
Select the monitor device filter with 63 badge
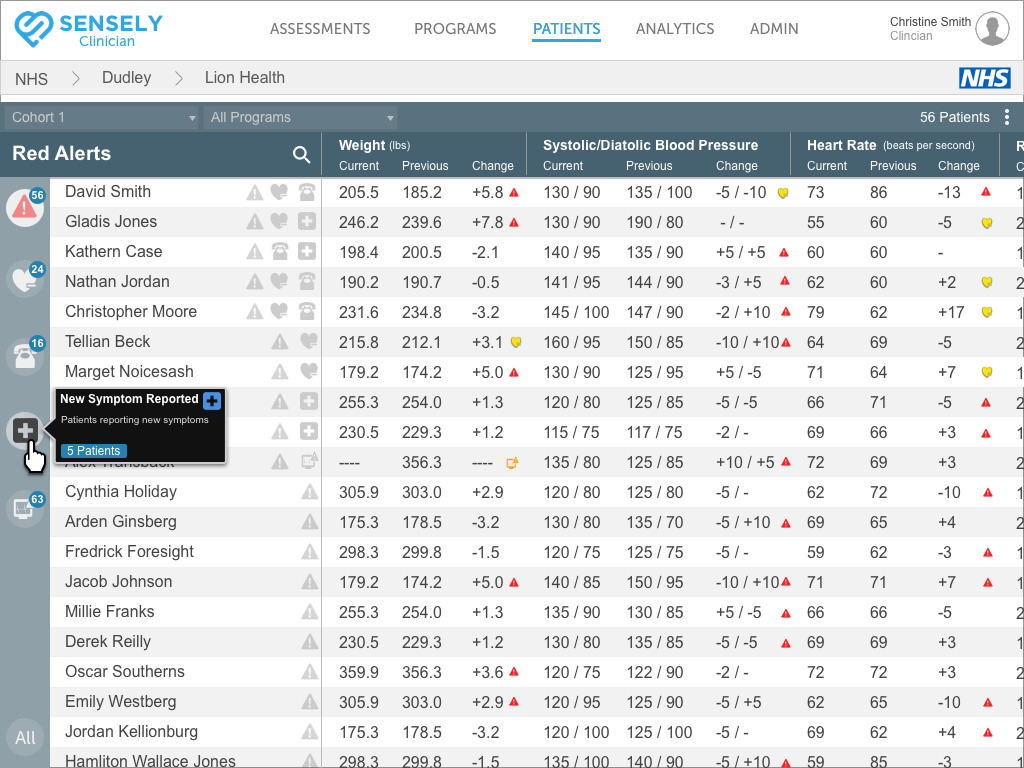click(x=25, y=507)
